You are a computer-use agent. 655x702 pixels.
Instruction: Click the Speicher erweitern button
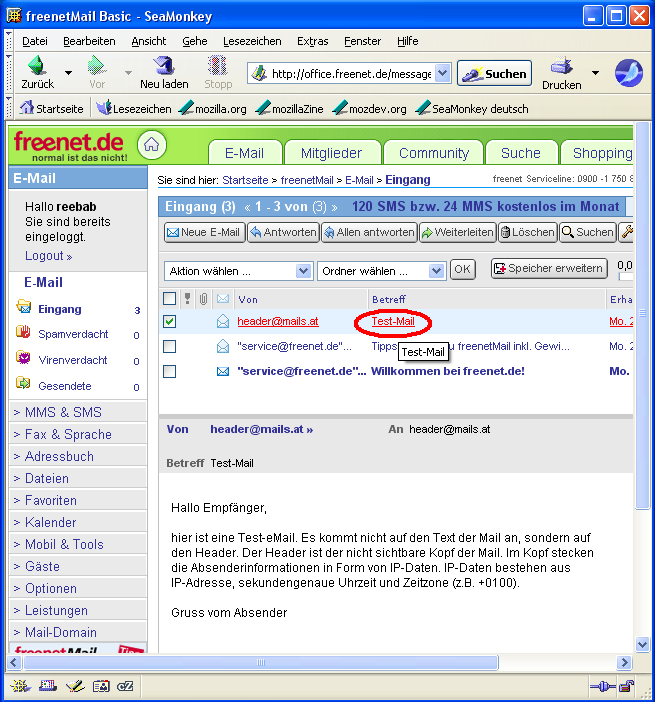(548, 268)
